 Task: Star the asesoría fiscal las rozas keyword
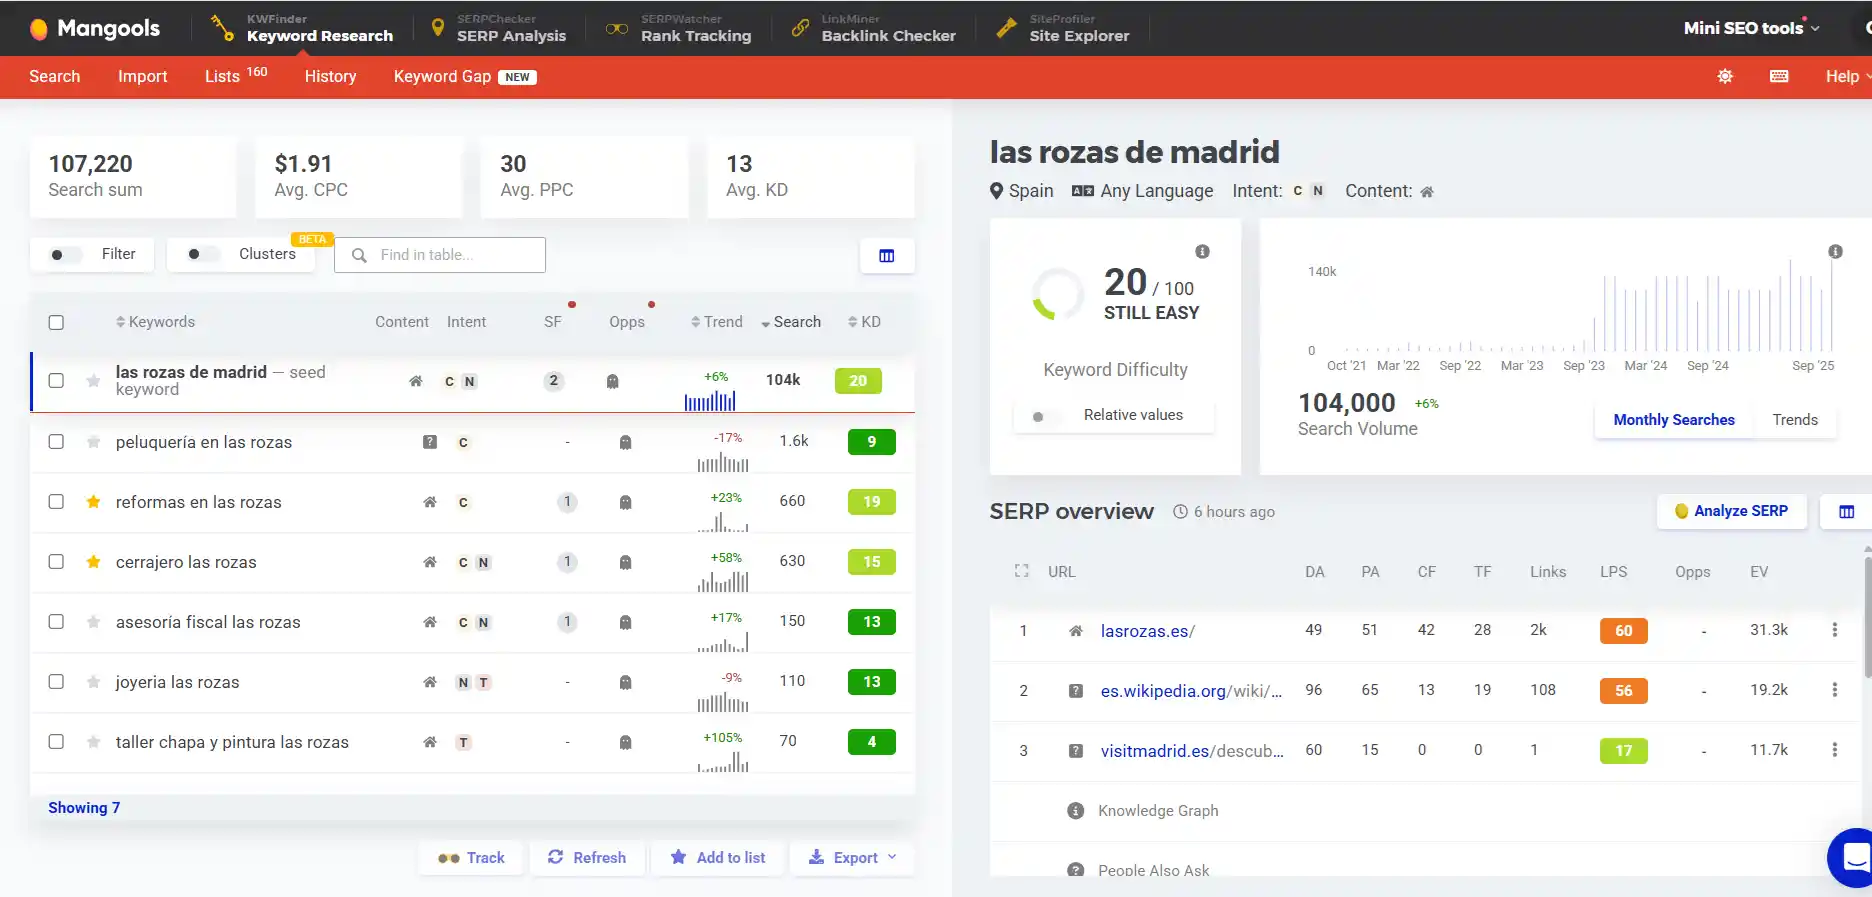point(93,622)
